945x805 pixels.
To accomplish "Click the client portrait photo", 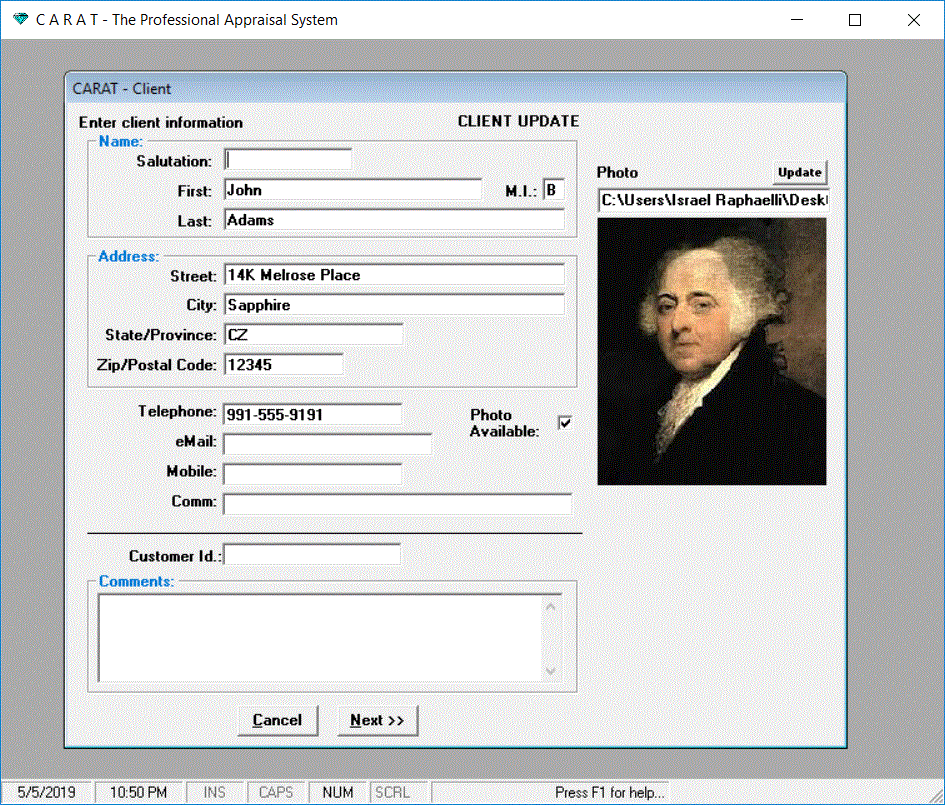I will point(711,352).
